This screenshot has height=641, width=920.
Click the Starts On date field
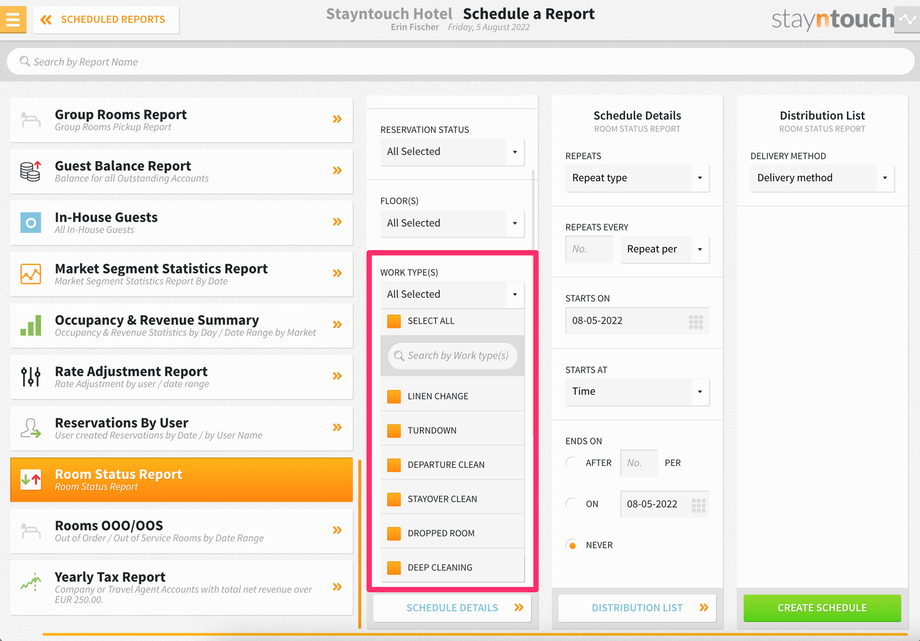pos(637,321)
